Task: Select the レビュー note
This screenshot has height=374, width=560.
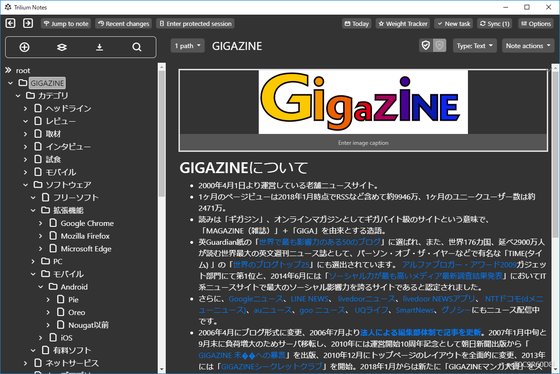Action: (x=60, y=121)
